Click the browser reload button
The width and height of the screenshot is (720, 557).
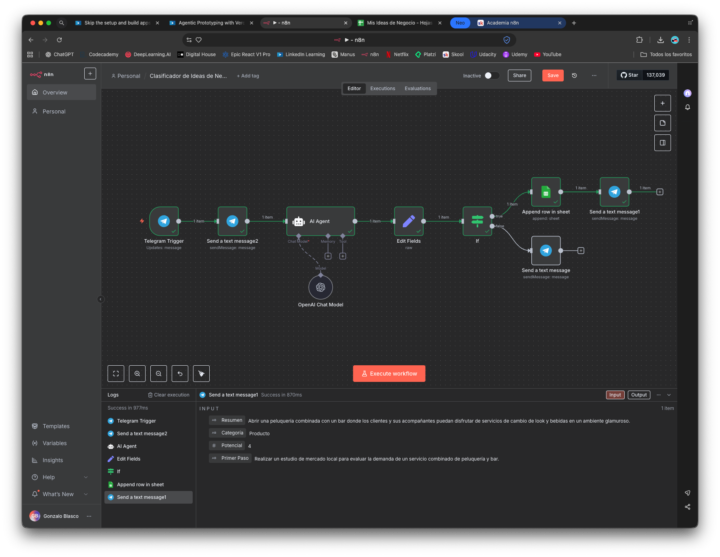[x=59, y=40]
